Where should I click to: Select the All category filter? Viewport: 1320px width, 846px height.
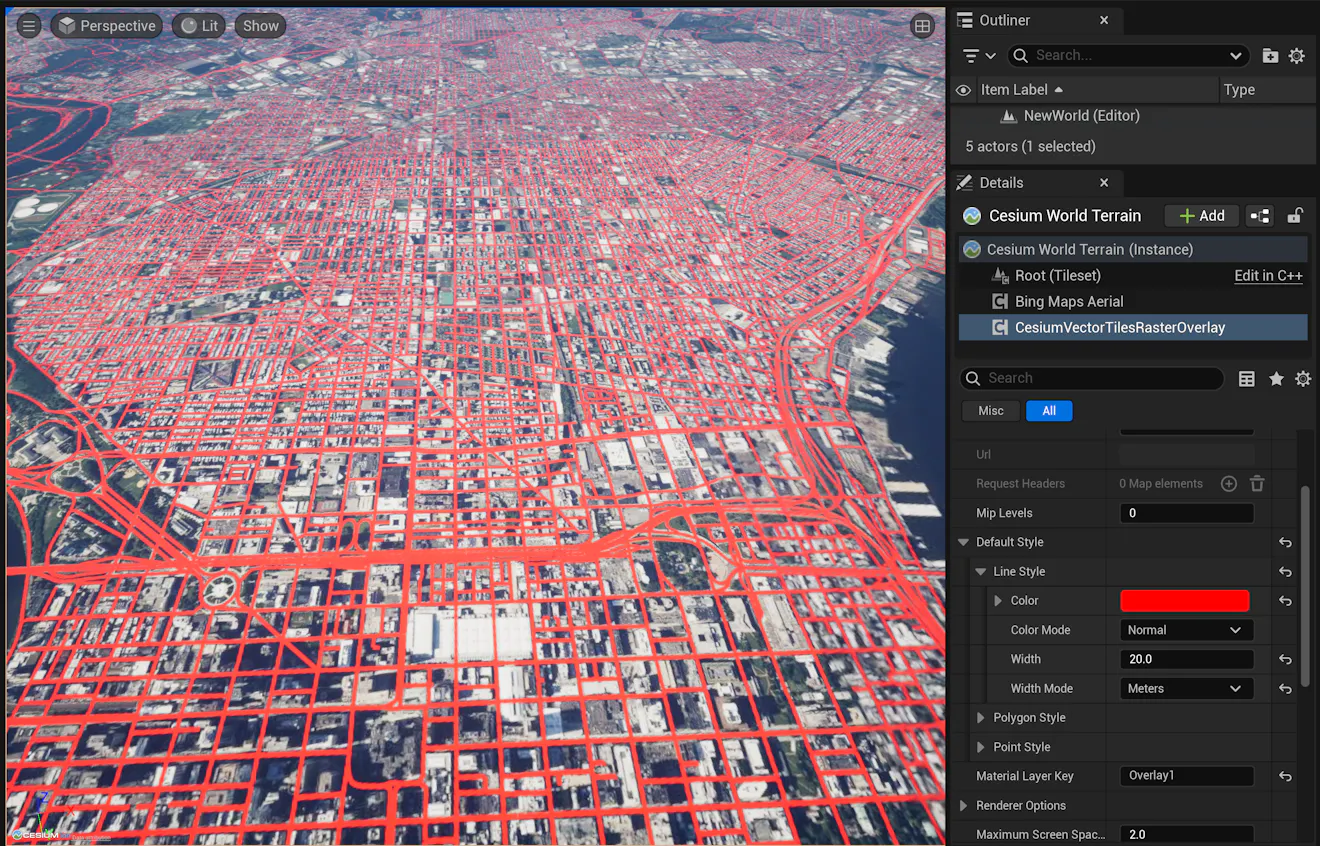(x=1049, y=411)
